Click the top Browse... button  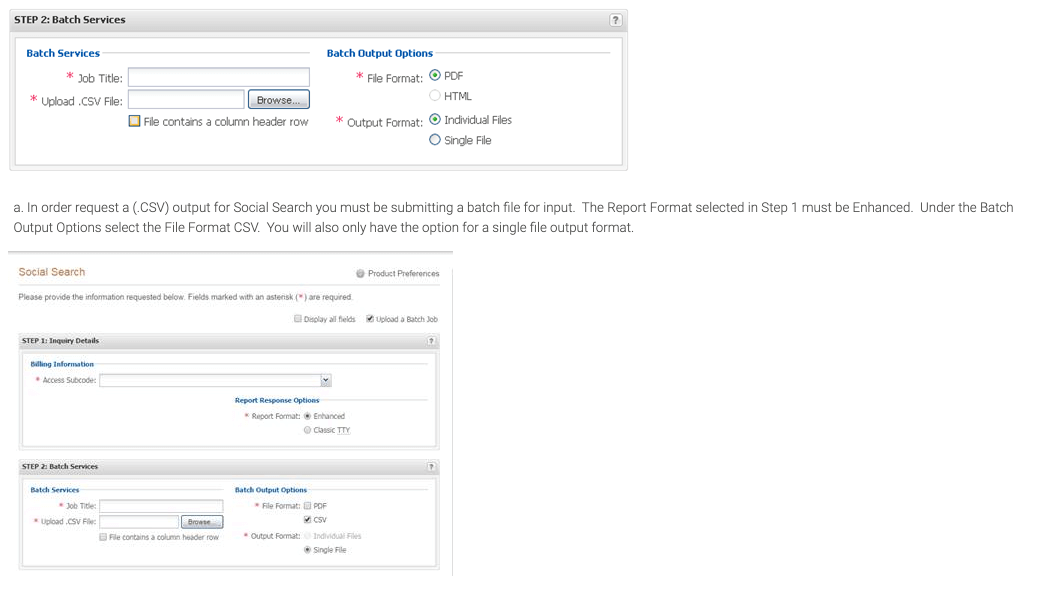click(278, 100)
